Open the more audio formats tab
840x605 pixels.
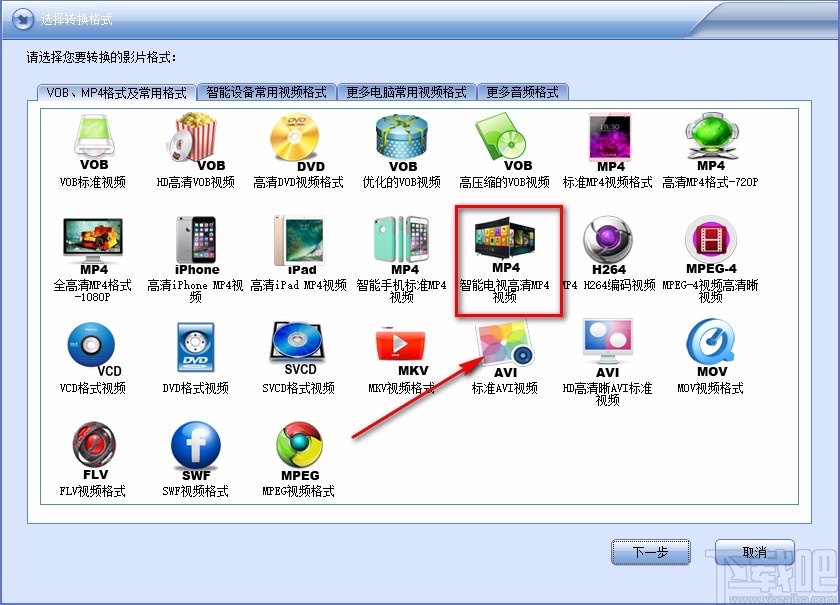coord(524,89)
